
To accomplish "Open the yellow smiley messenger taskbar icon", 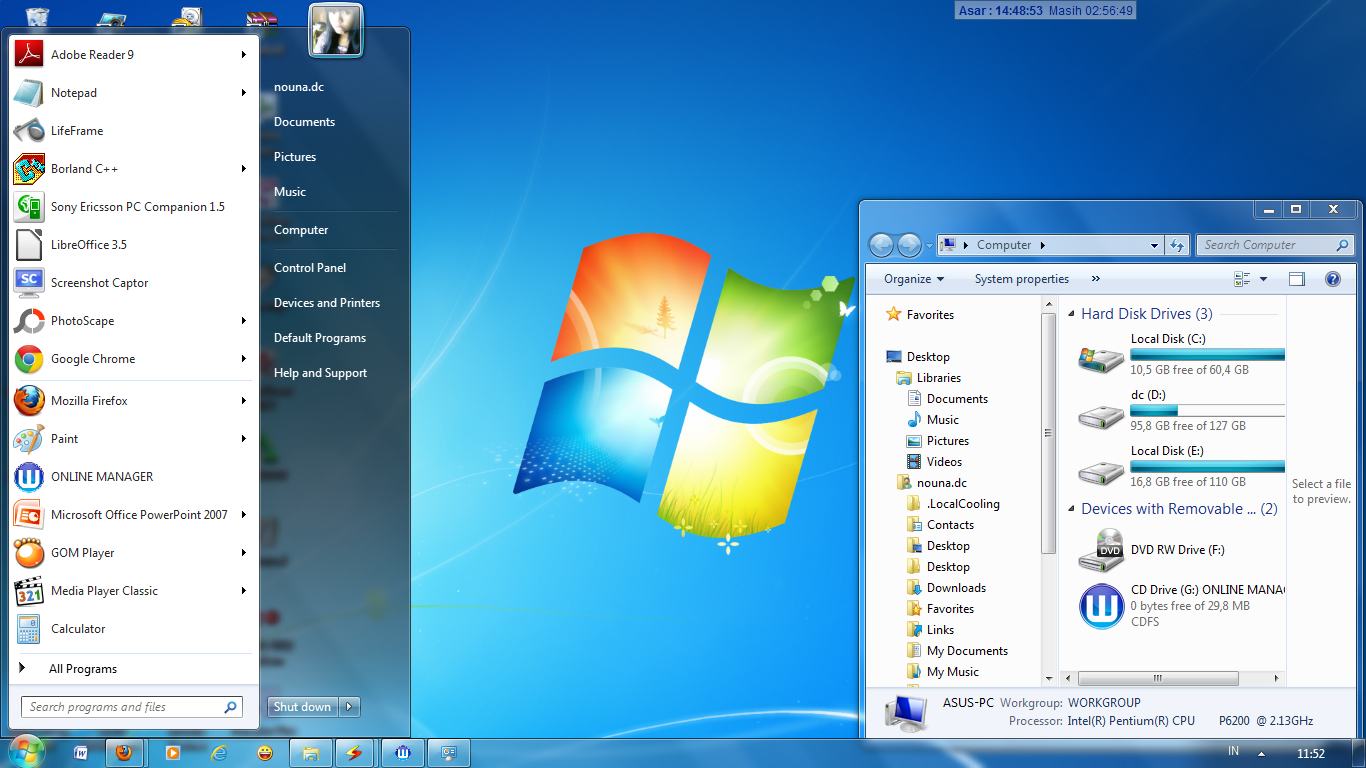I will coord(265,753).
